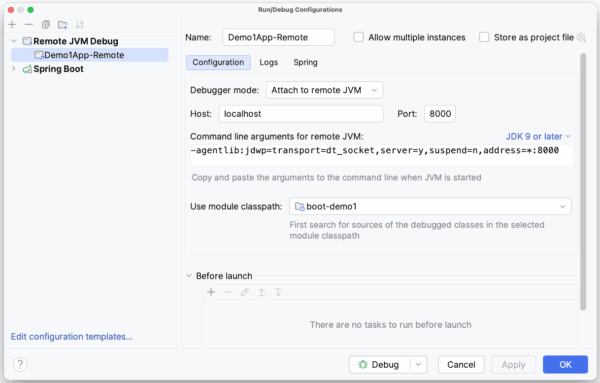Remove the Before launch task
Viewport: 600px width, 383px height.
point(228,292)
